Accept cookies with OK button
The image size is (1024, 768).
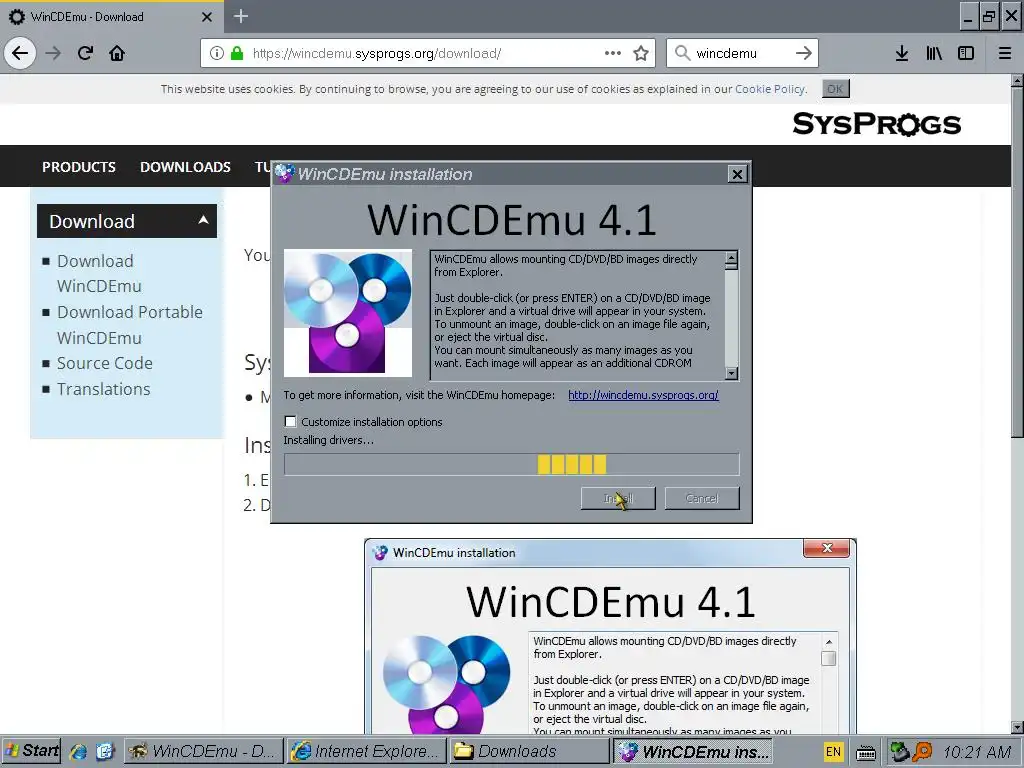pos(835,89)
